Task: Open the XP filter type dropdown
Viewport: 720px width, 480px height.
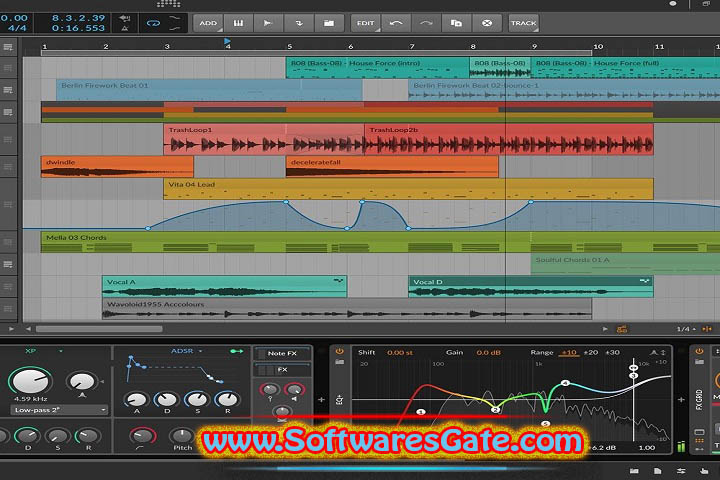Action: click(43, 351)
